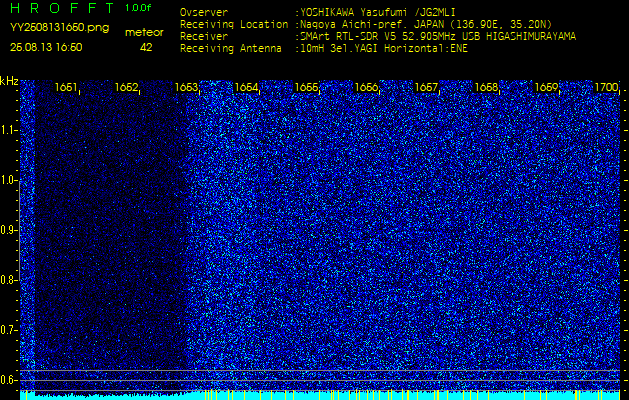Click the 1700 time marker
The image size is (629, 400).
607,87
